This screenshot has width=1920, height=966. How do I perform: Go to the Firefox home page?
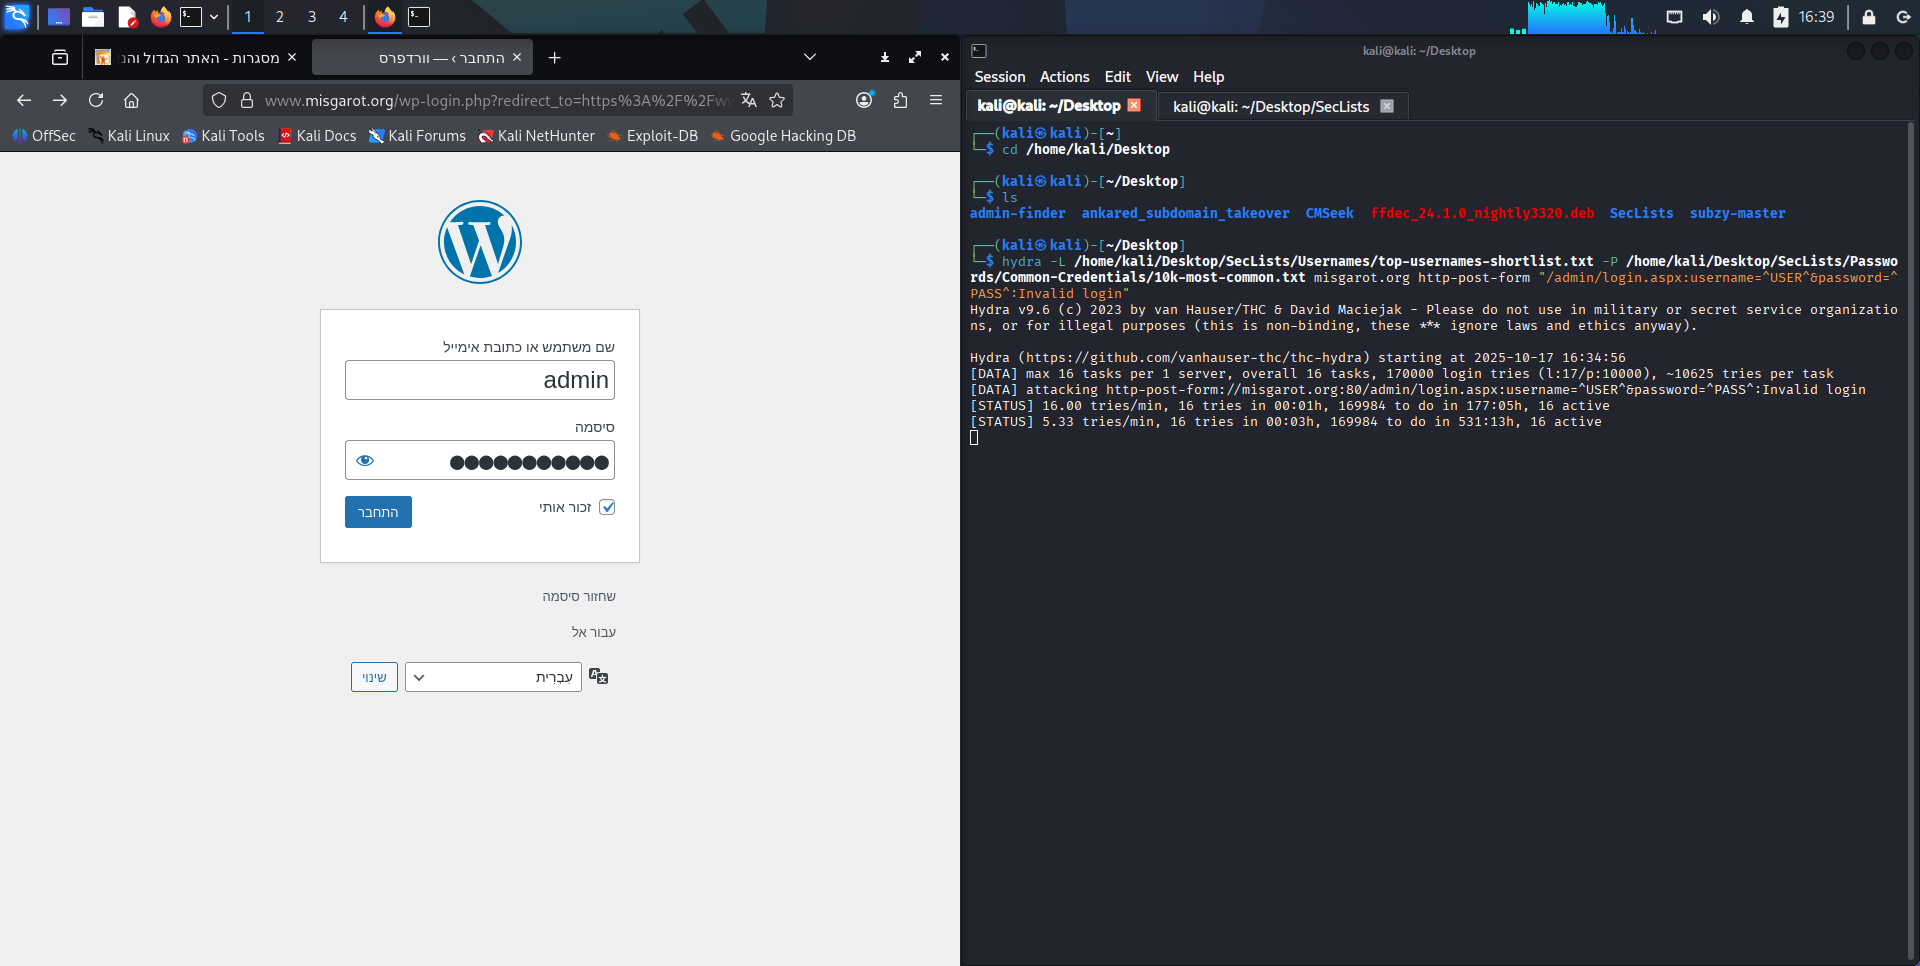coord(131,100)
